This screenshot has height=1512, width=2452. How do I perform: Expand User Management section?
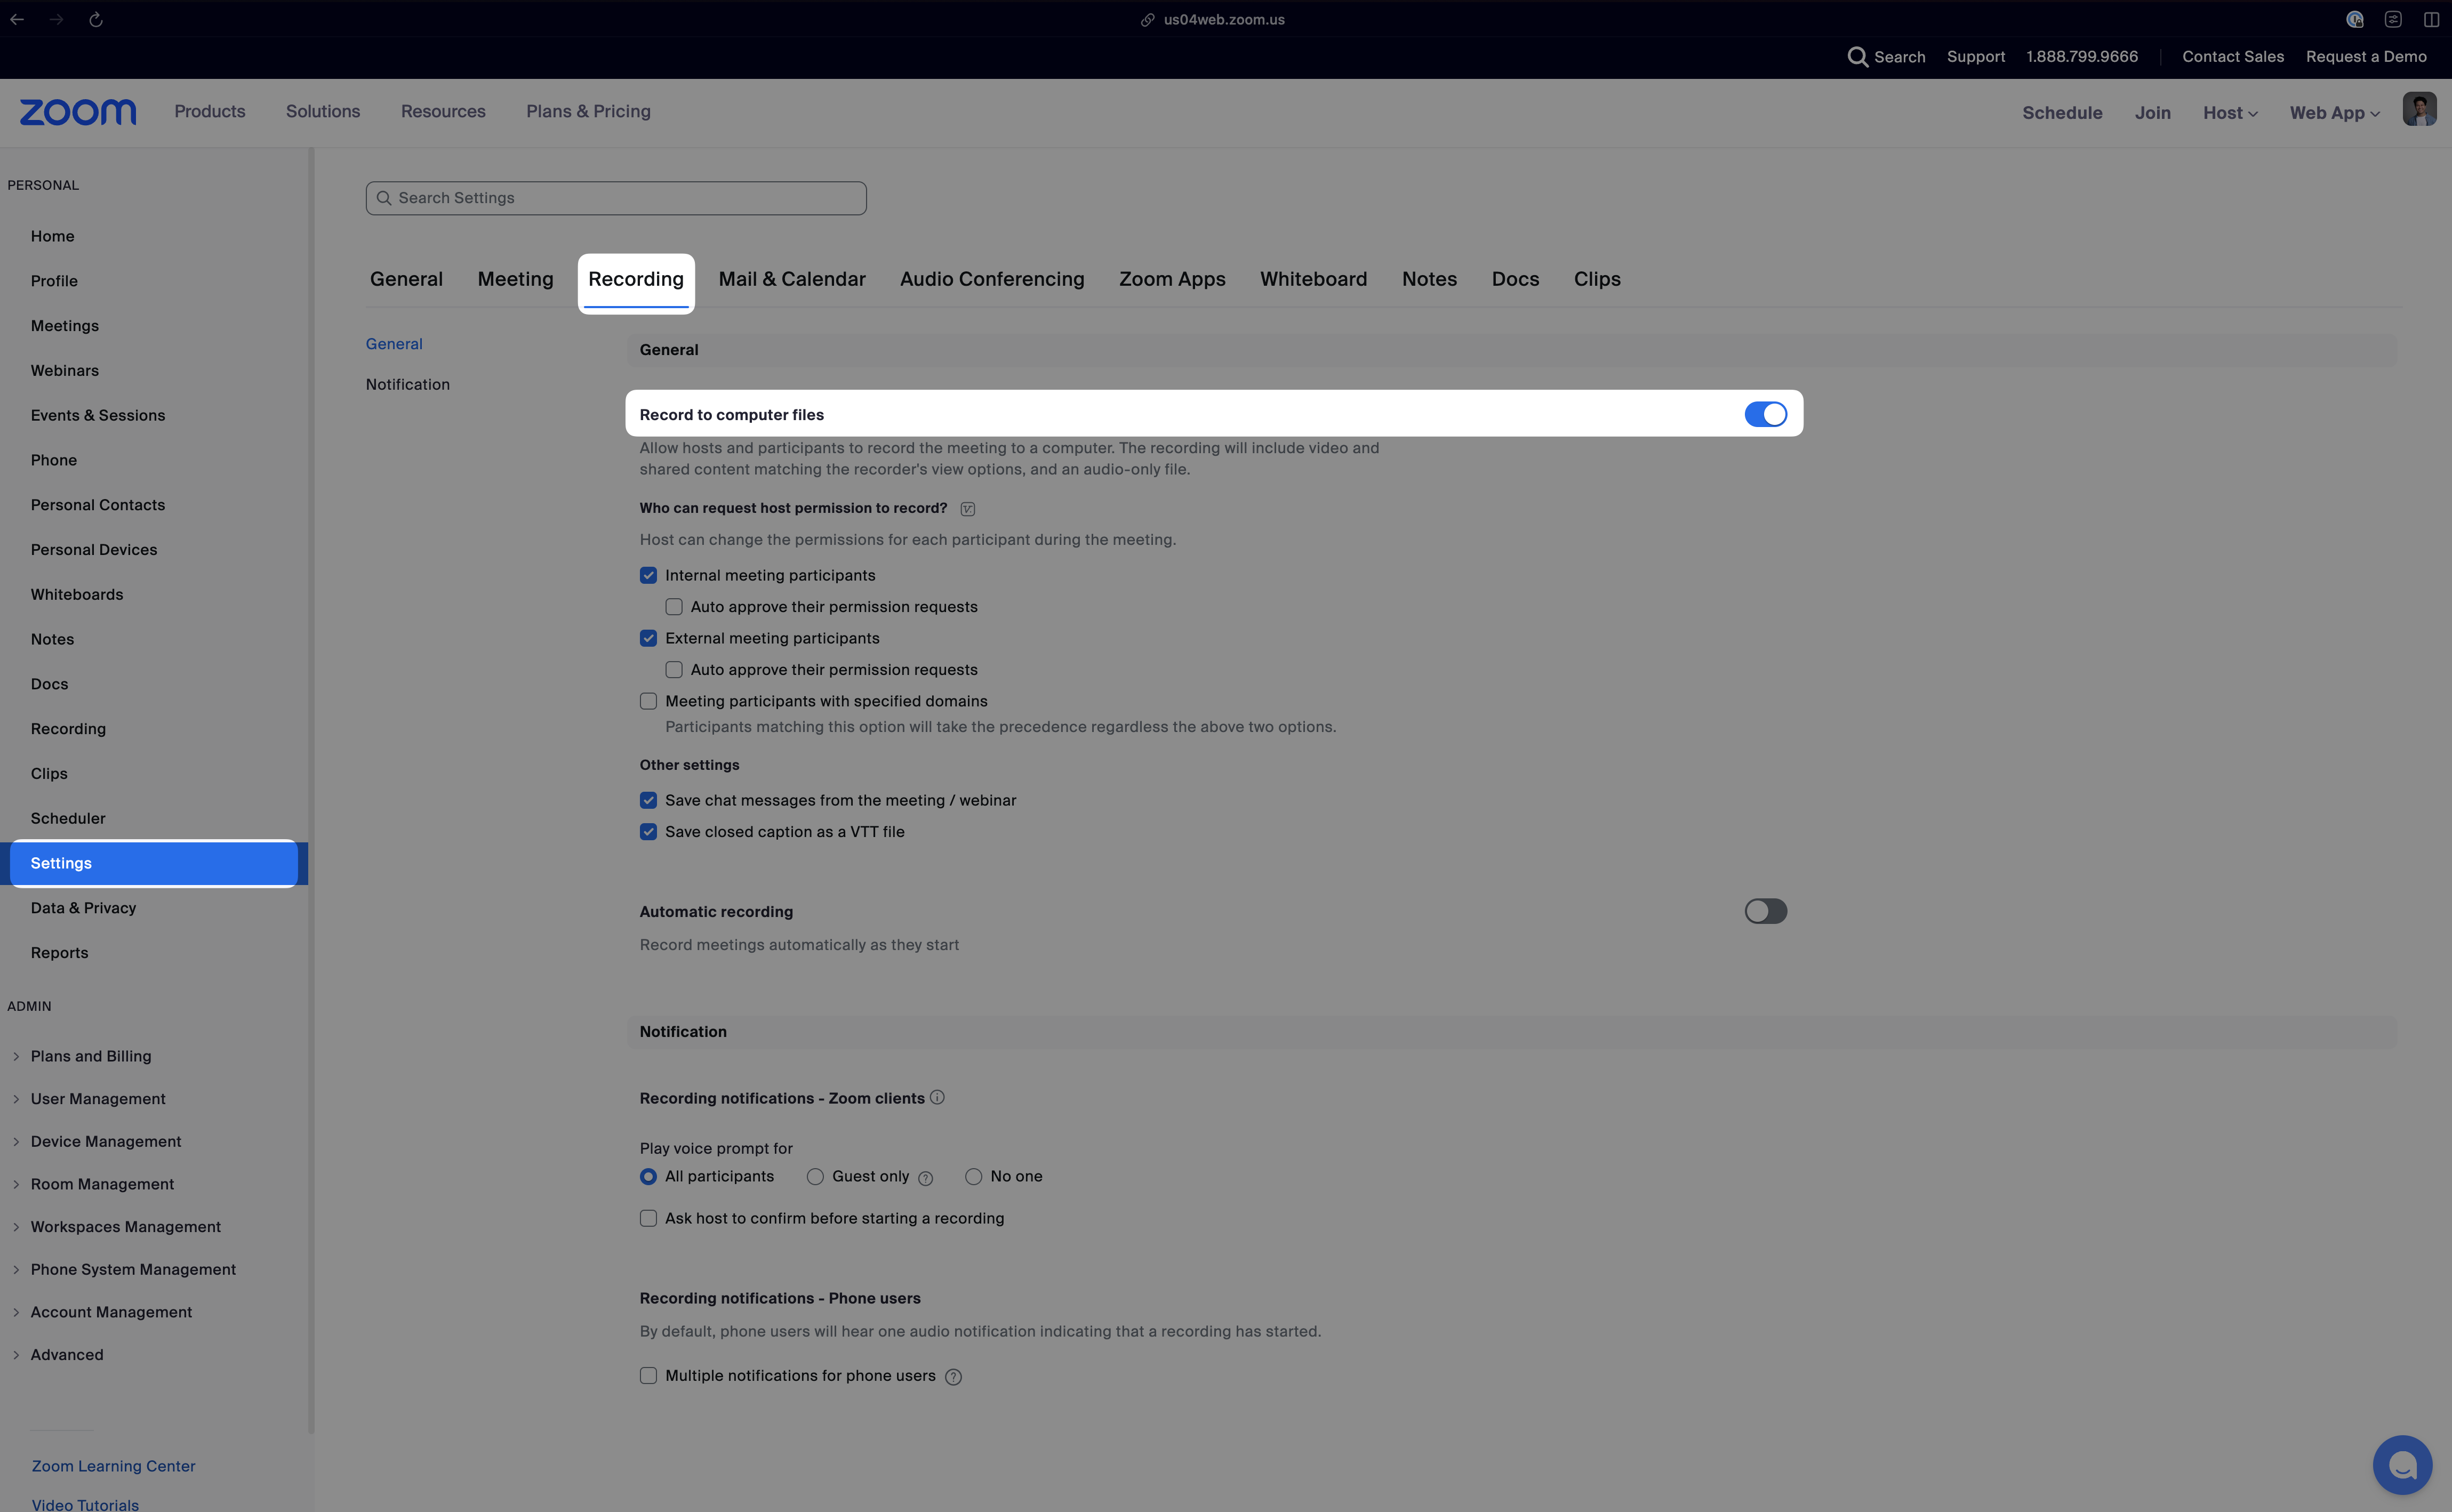pyautogui.click(x=16, y=1100)
